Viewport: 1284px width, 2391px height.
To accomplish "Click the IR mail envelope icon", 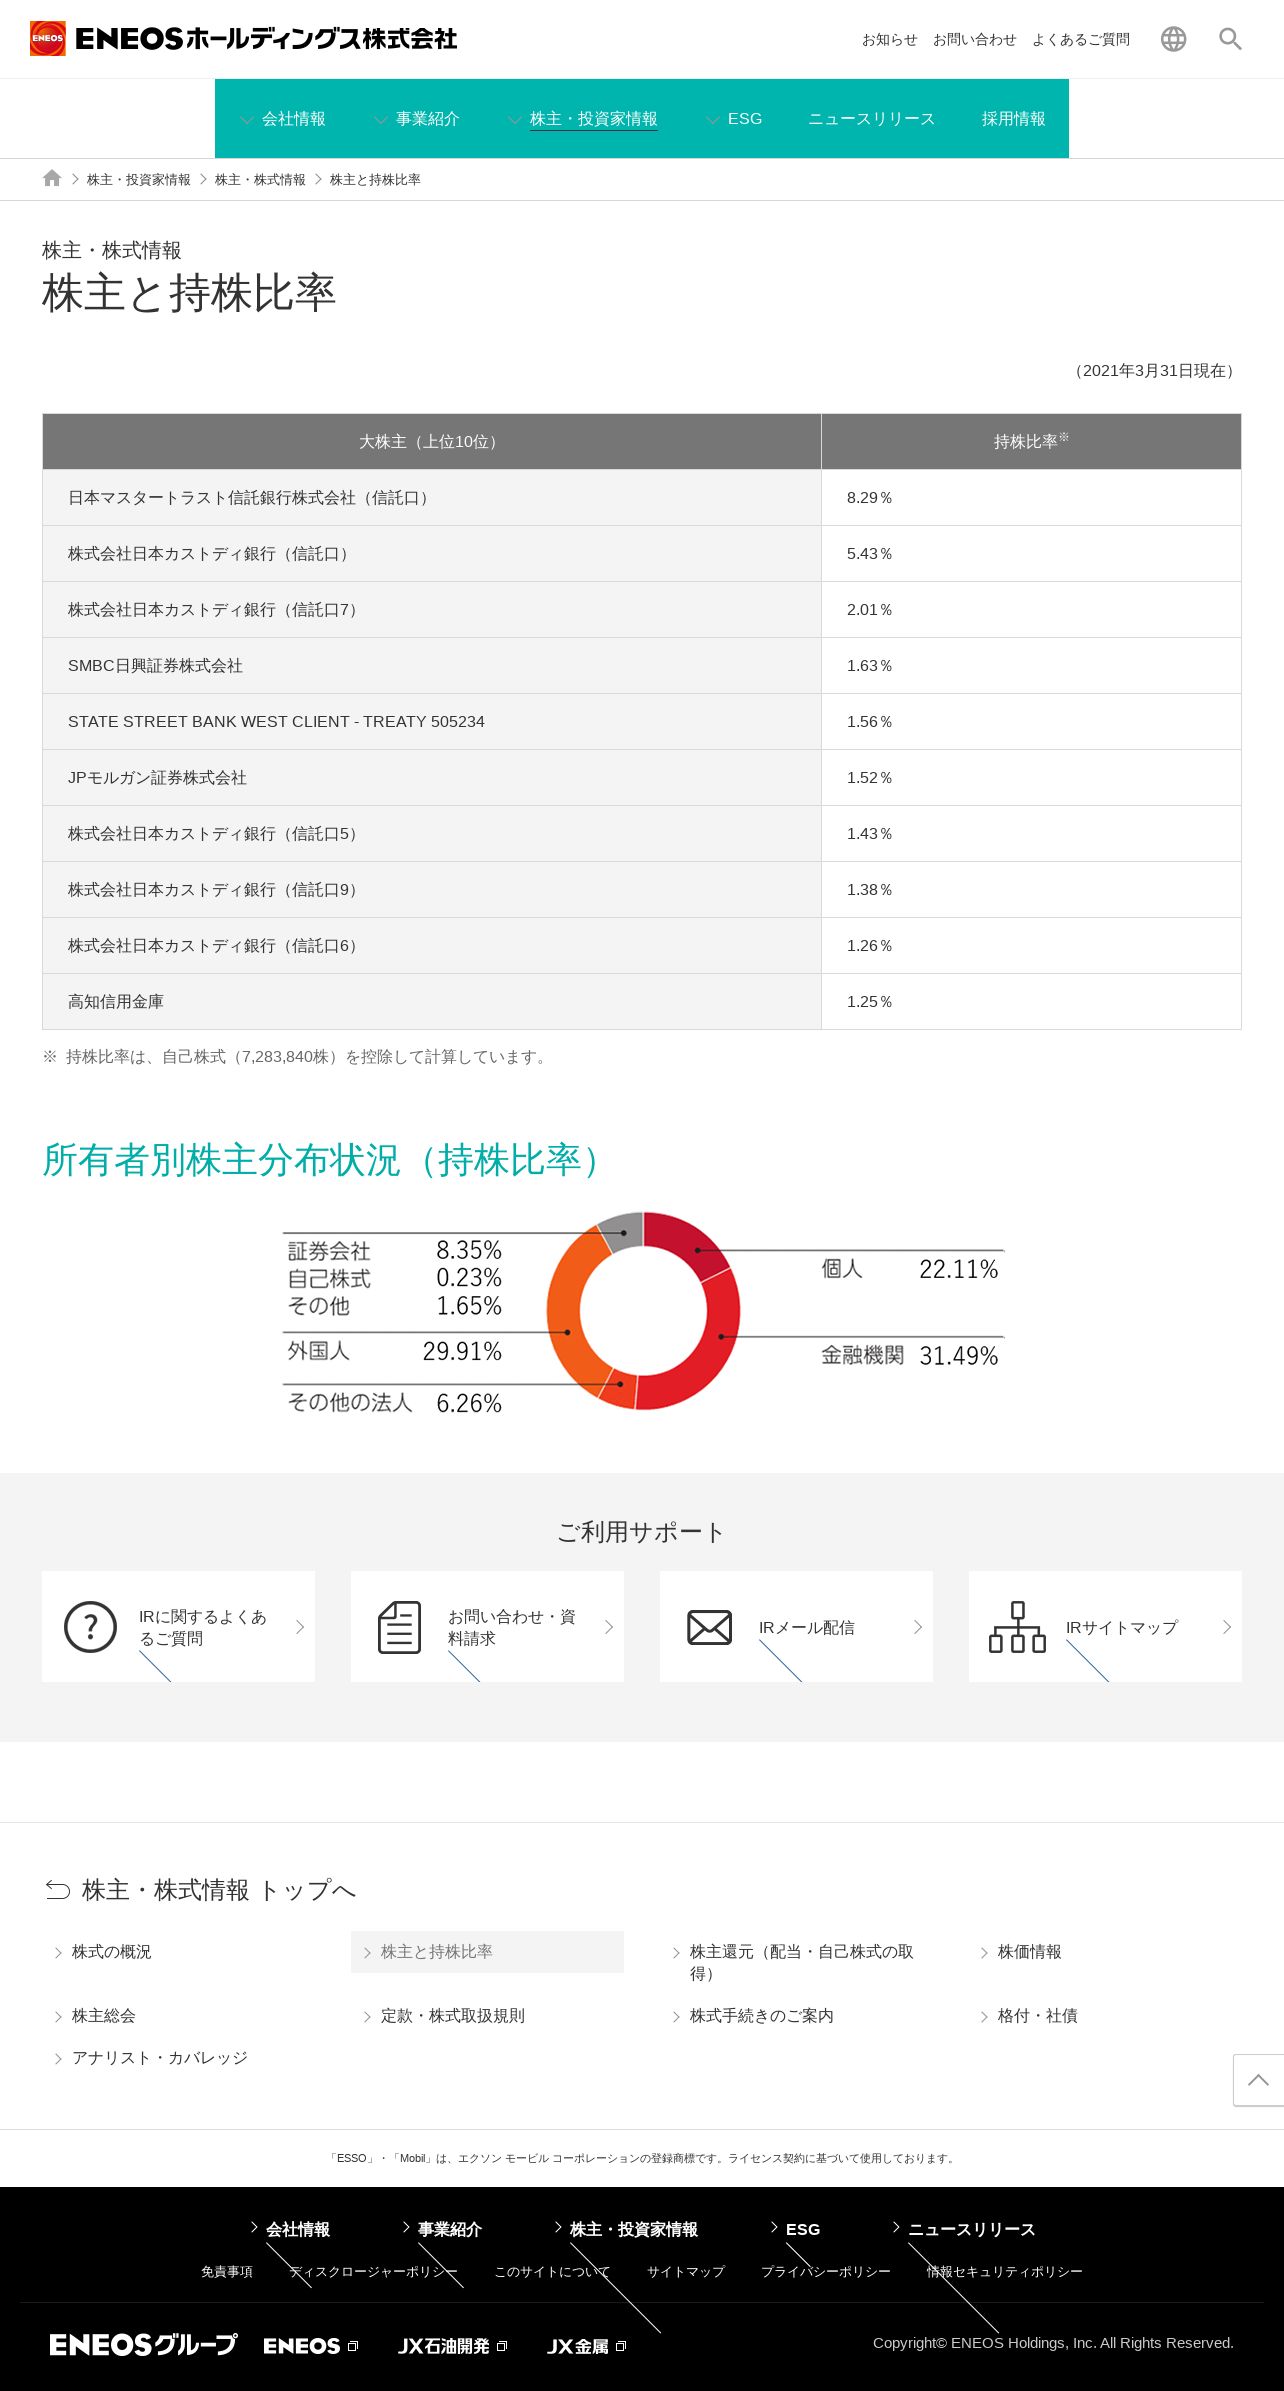I will [709, 1627].
